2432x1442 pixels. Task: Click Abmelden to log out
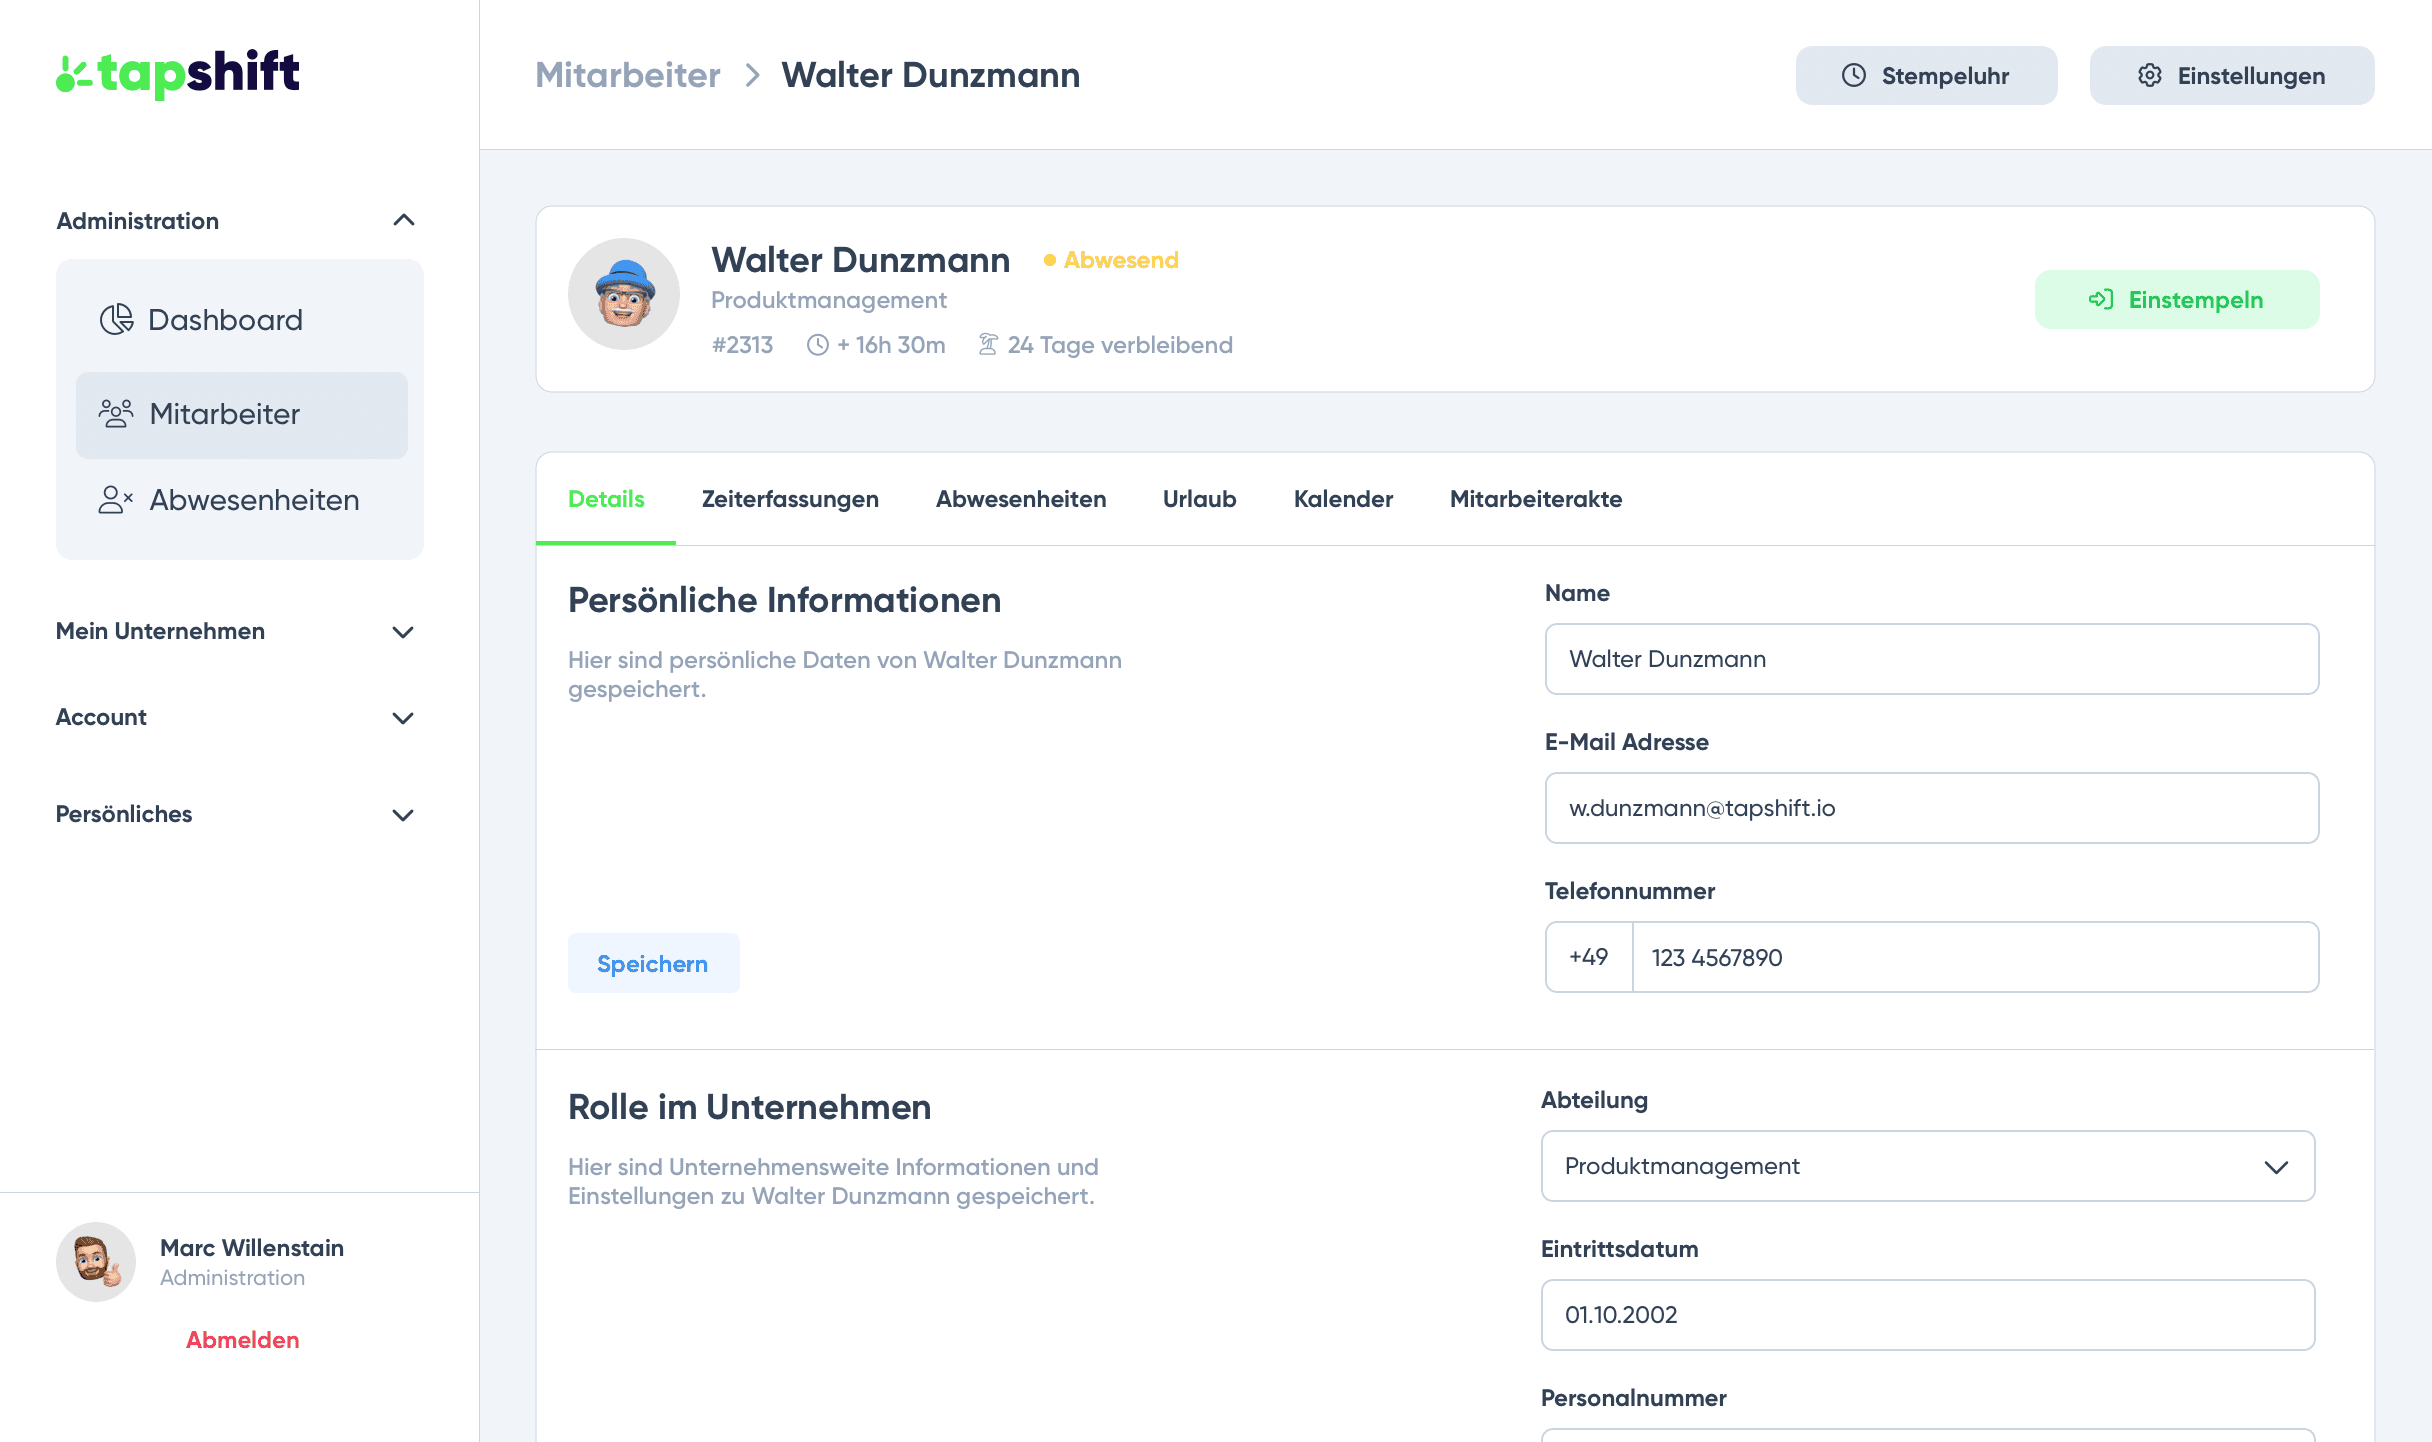pos(241,1339)
